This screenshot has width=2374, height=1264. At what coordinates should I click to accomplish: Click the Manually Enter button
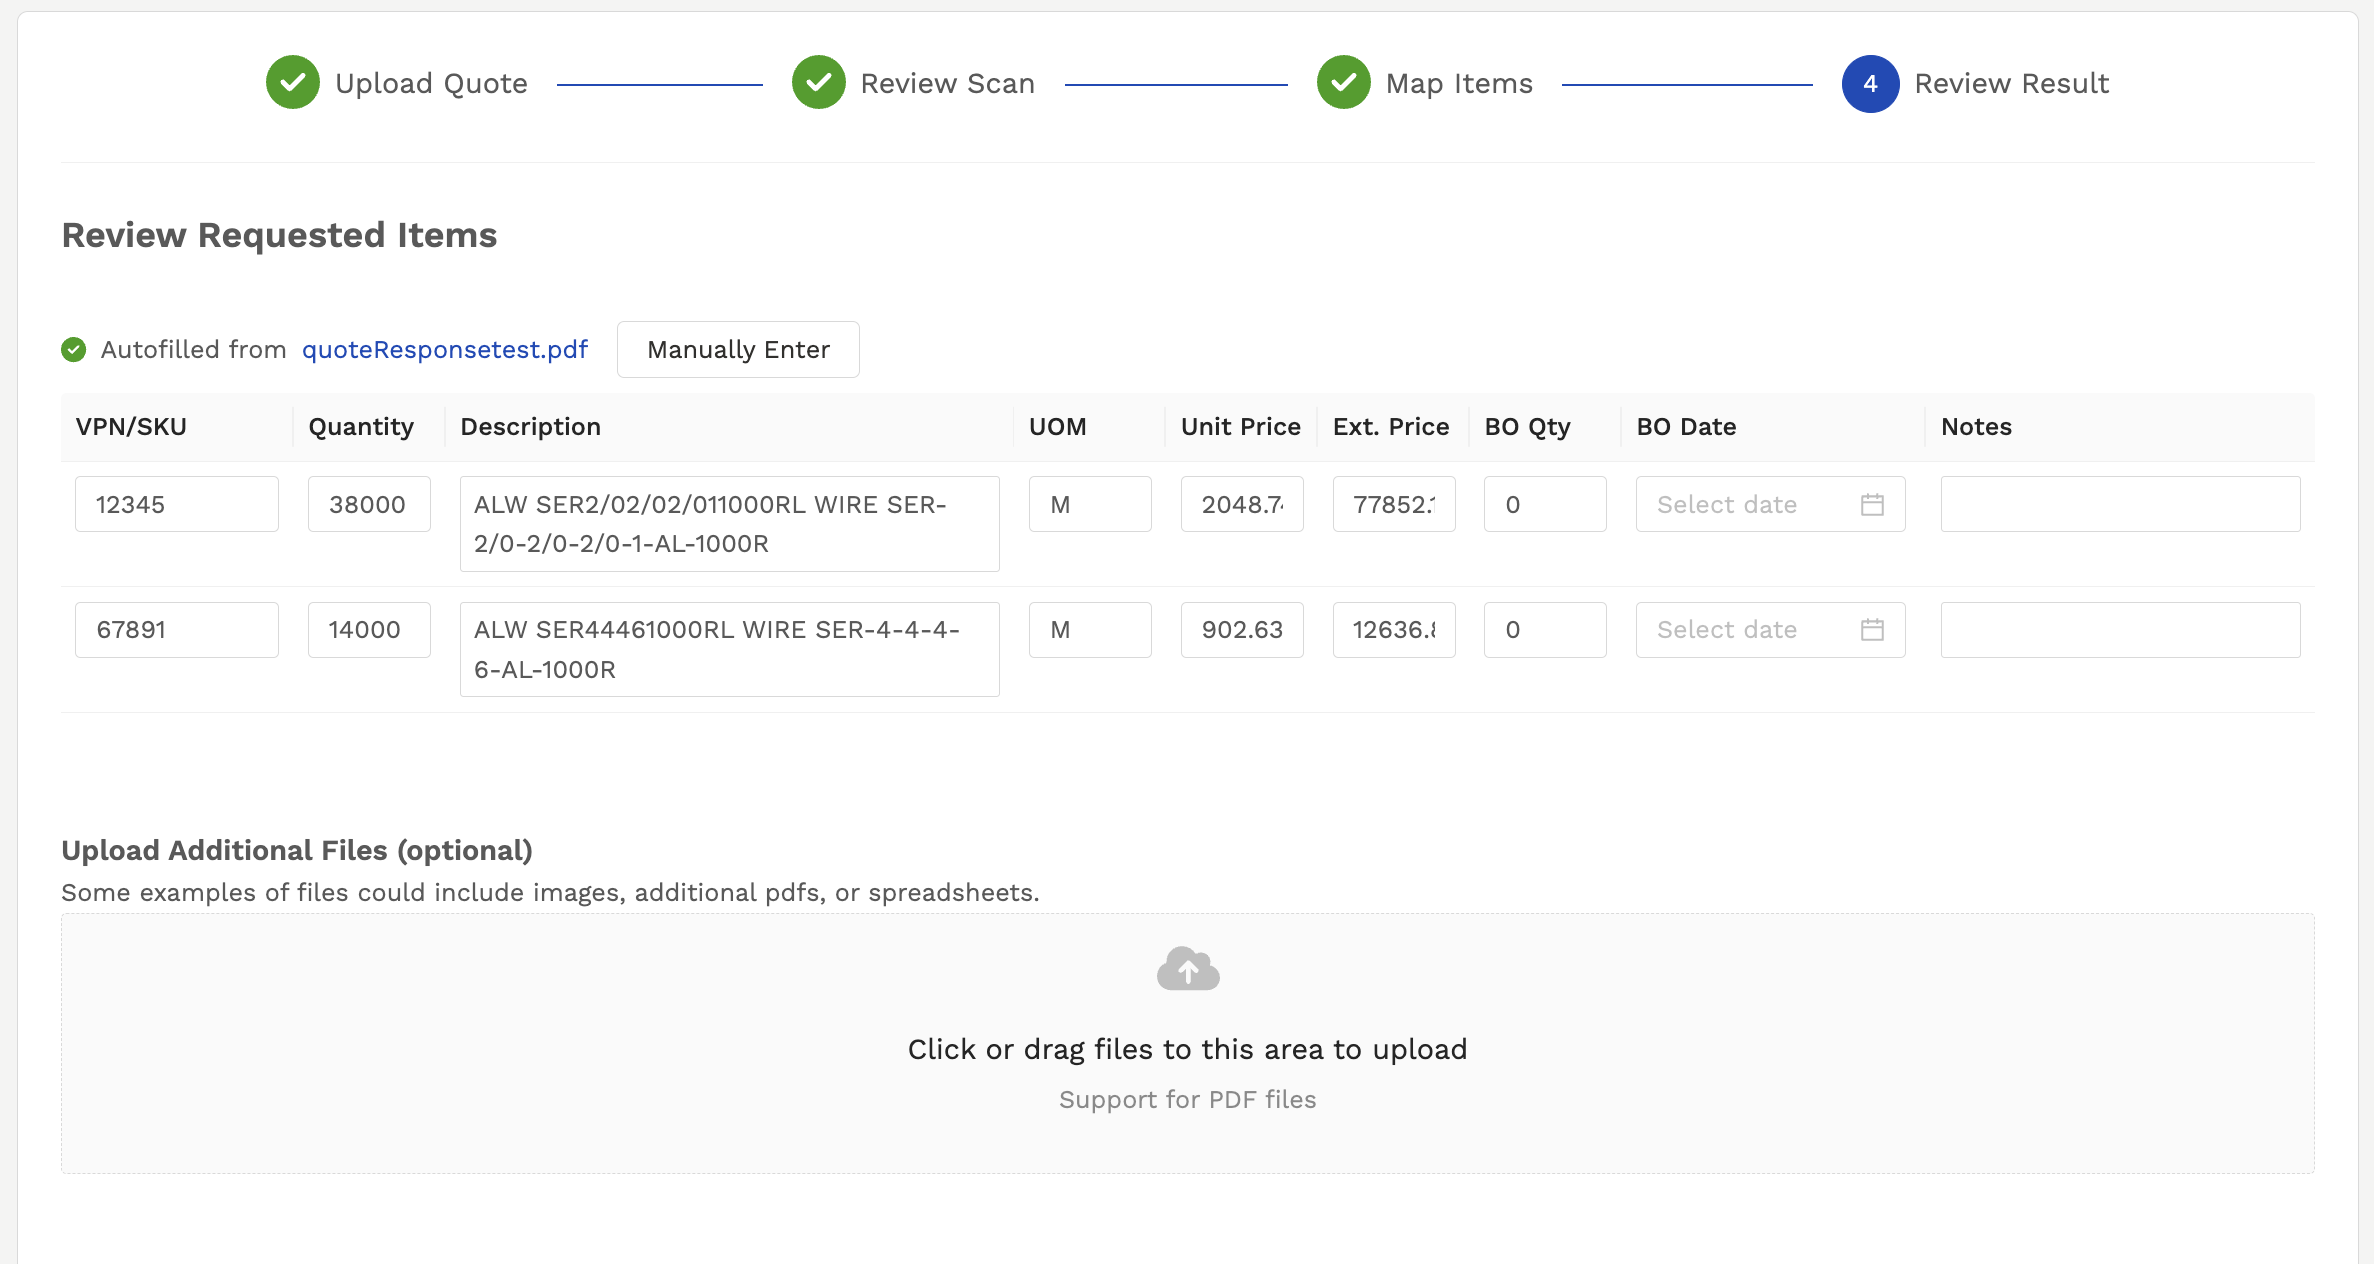[x=738, y=350]
